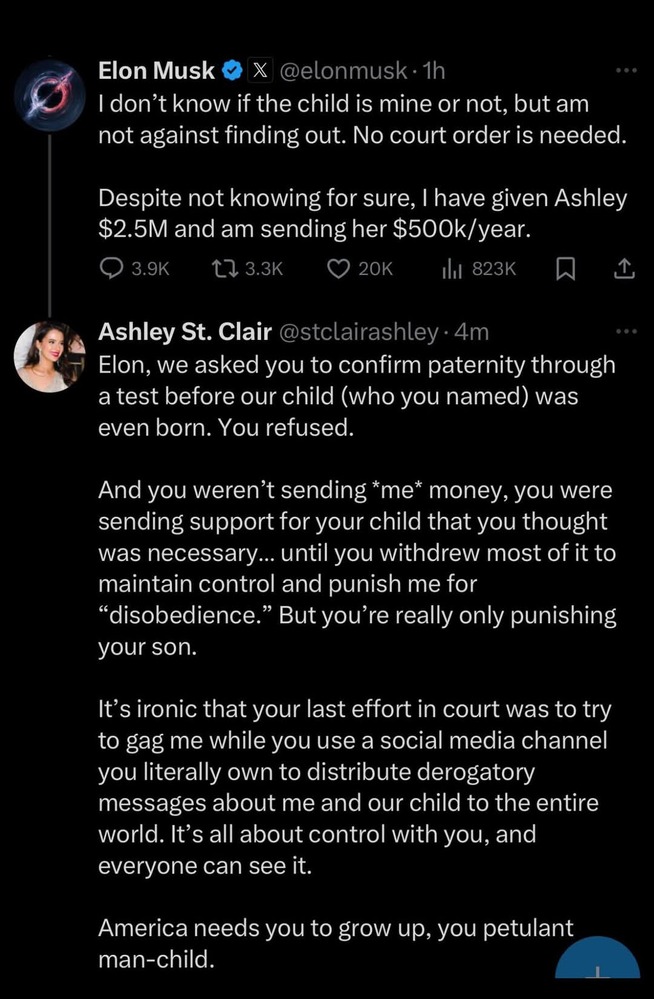
Task: Open more options on Ashley St. Clair's reply
Action: 626,331
